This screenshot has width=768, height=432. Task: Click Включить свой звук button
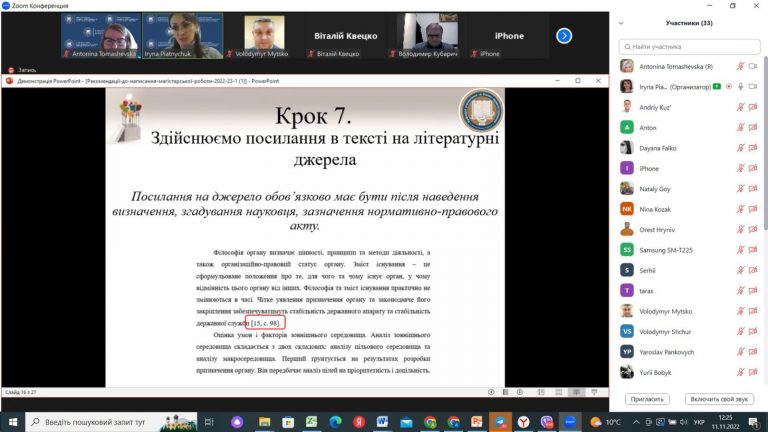pos(719,399)
